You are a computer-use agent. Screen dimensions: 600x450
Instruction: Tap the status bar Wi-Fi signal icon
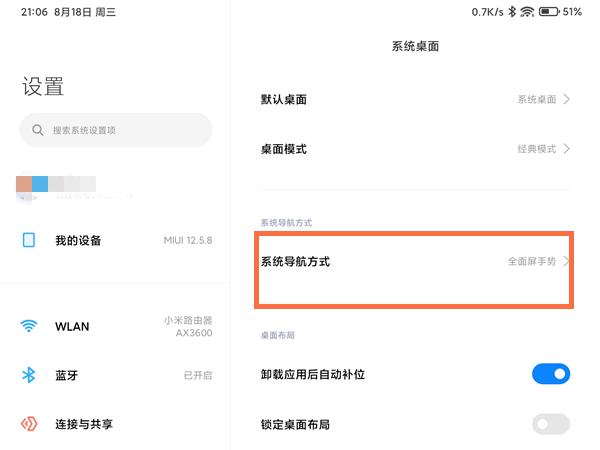[527, 12]
